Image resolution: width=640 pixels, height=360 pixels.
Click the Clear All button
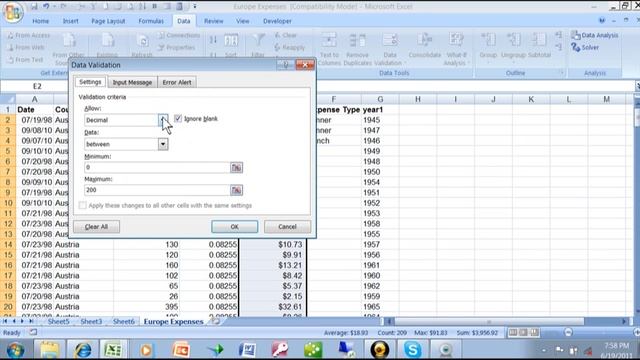click(96, 227)
